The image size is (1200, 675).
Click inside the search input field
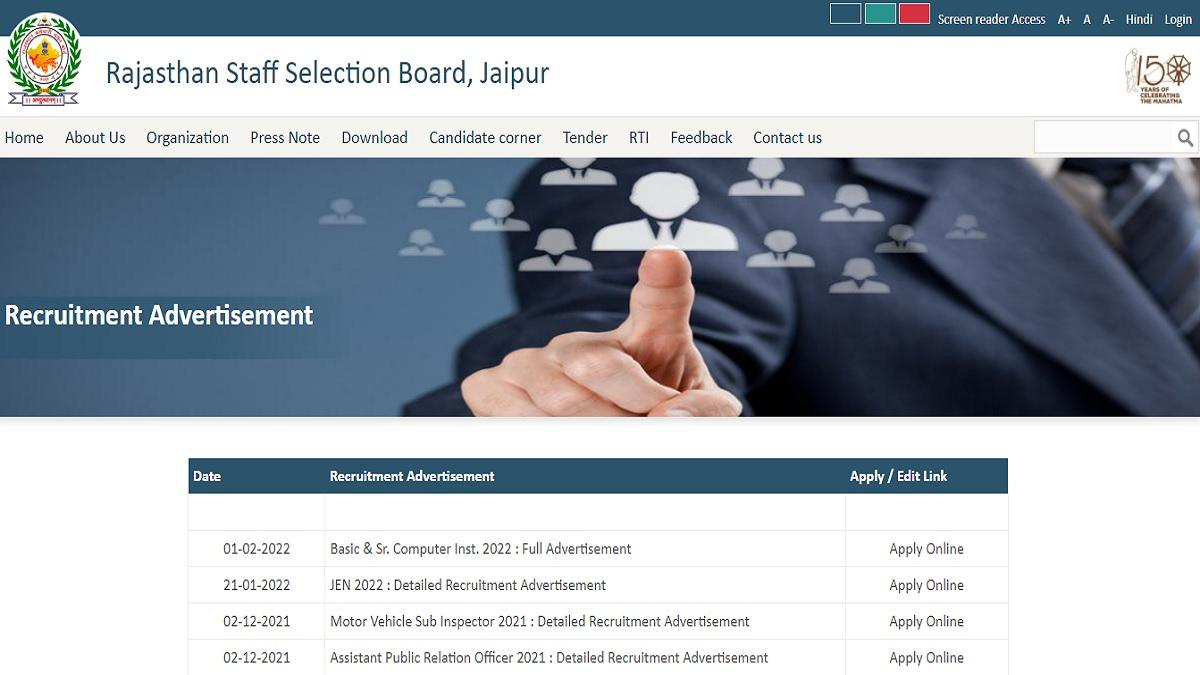(x=1100, y=137)
